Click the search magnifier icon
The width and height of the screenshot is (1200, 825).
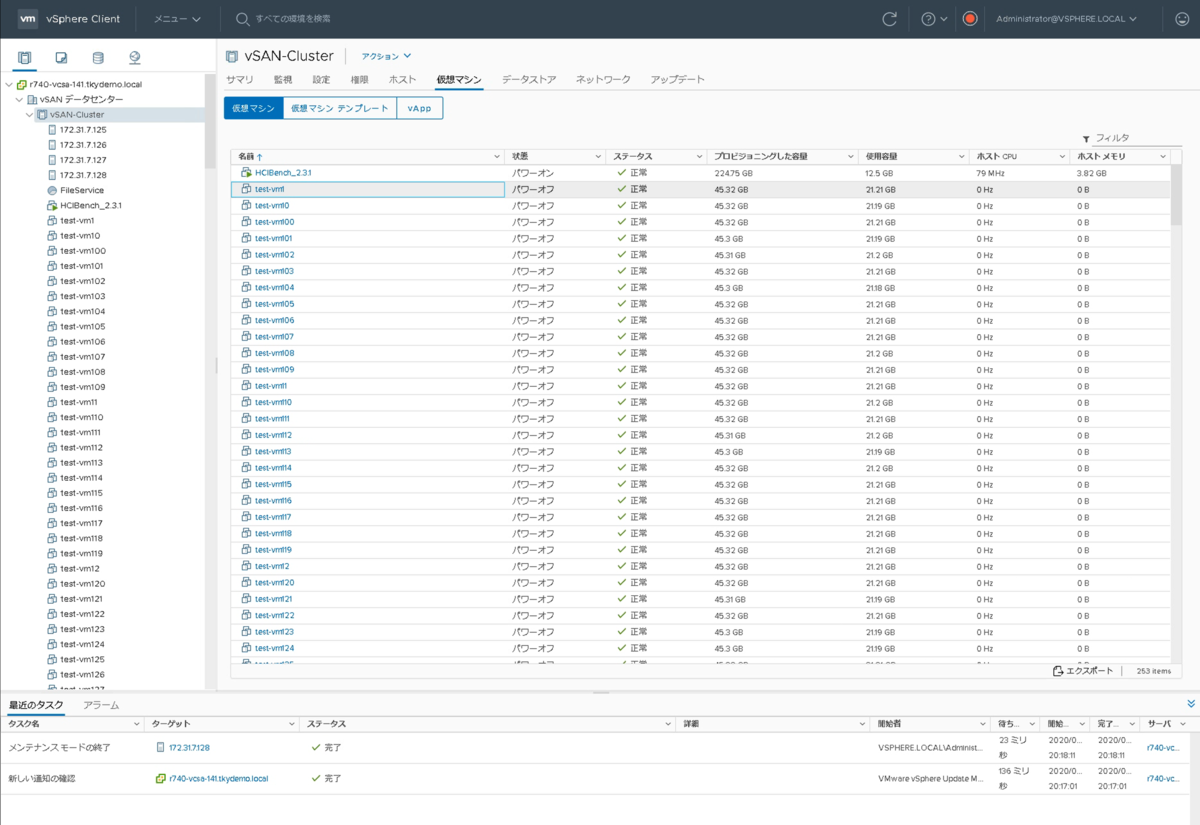[x=242, y=19]
